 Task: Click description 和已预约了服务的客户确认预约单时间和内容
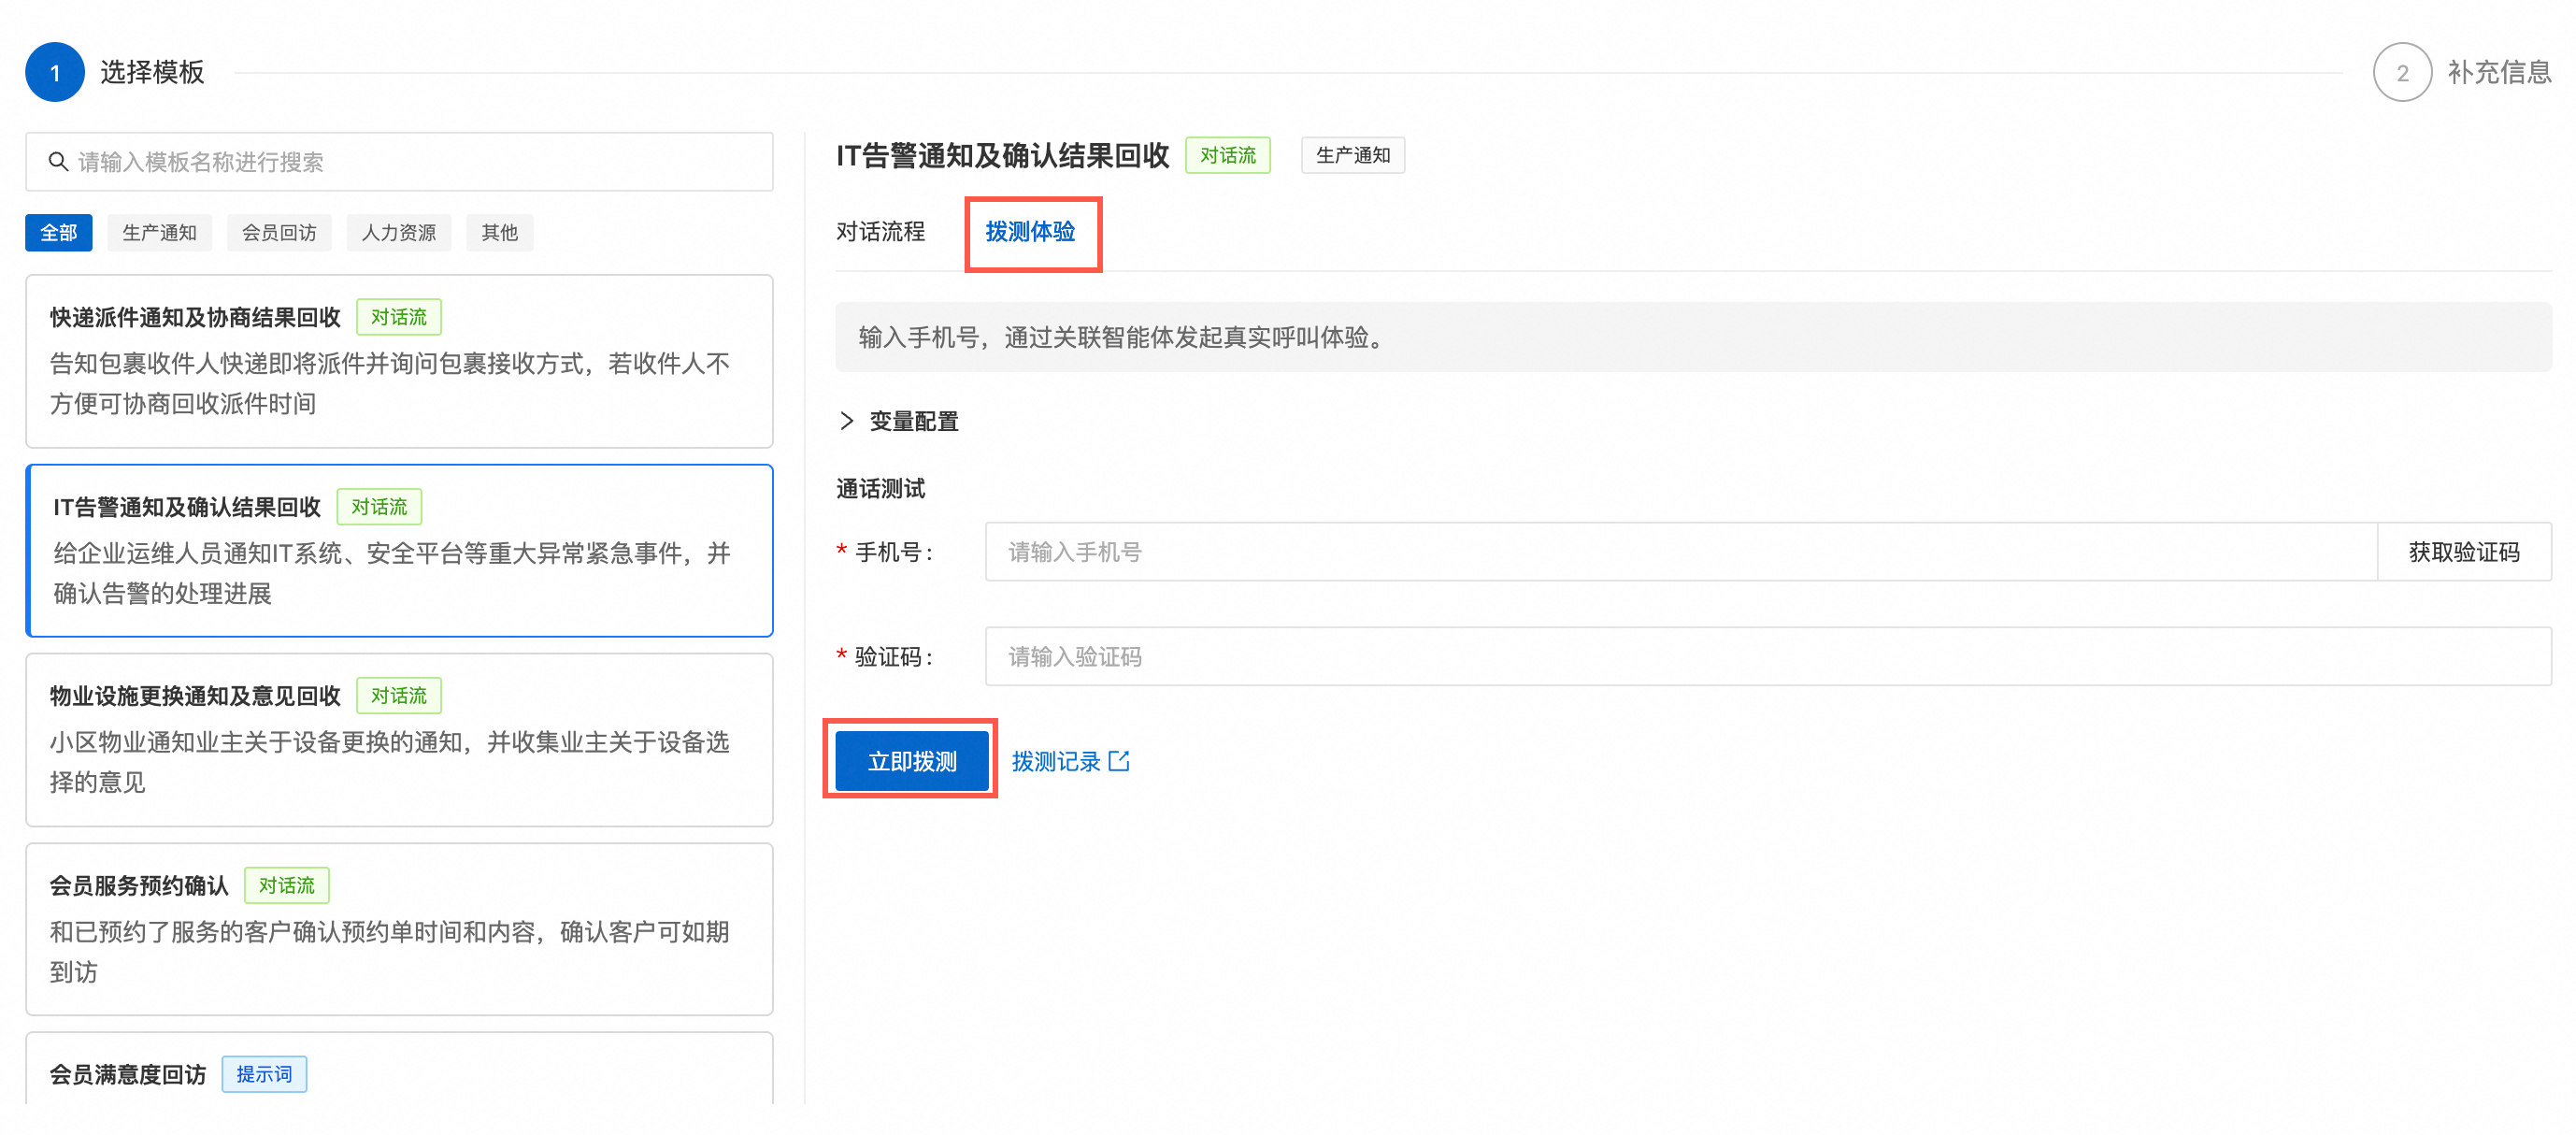(x=390, y=952)
